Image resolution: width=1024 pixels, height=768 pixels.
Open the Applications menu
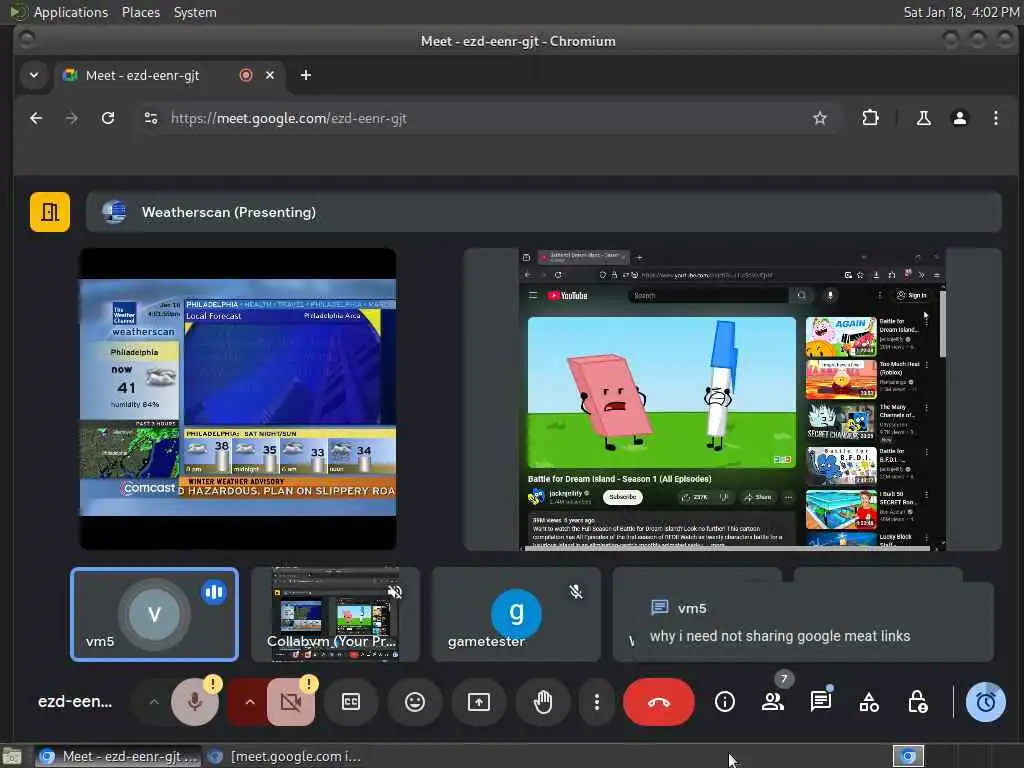click(x=71, y=12)
